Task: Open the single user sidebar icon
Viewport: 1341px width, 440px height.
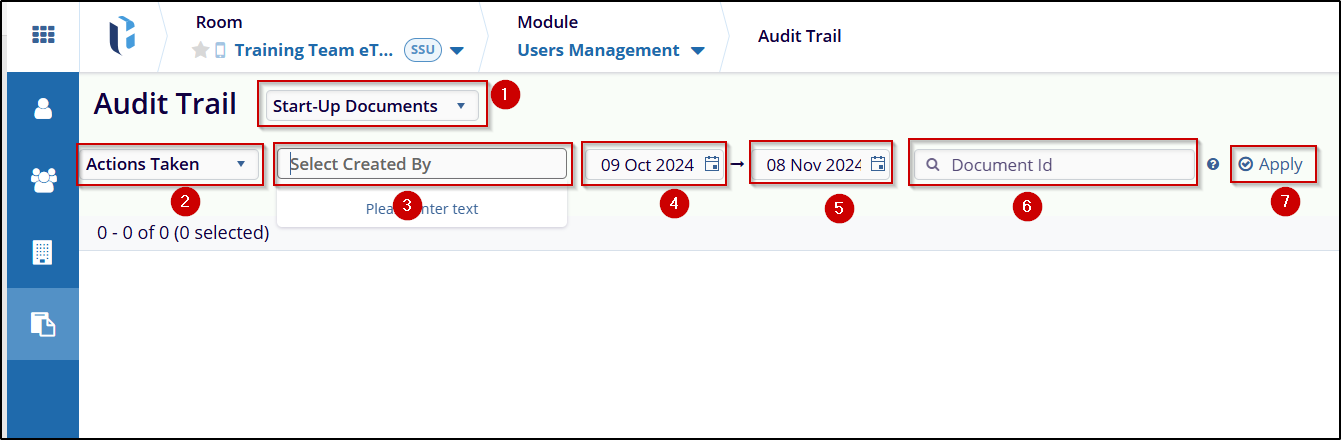Action: tap(43, 108)
